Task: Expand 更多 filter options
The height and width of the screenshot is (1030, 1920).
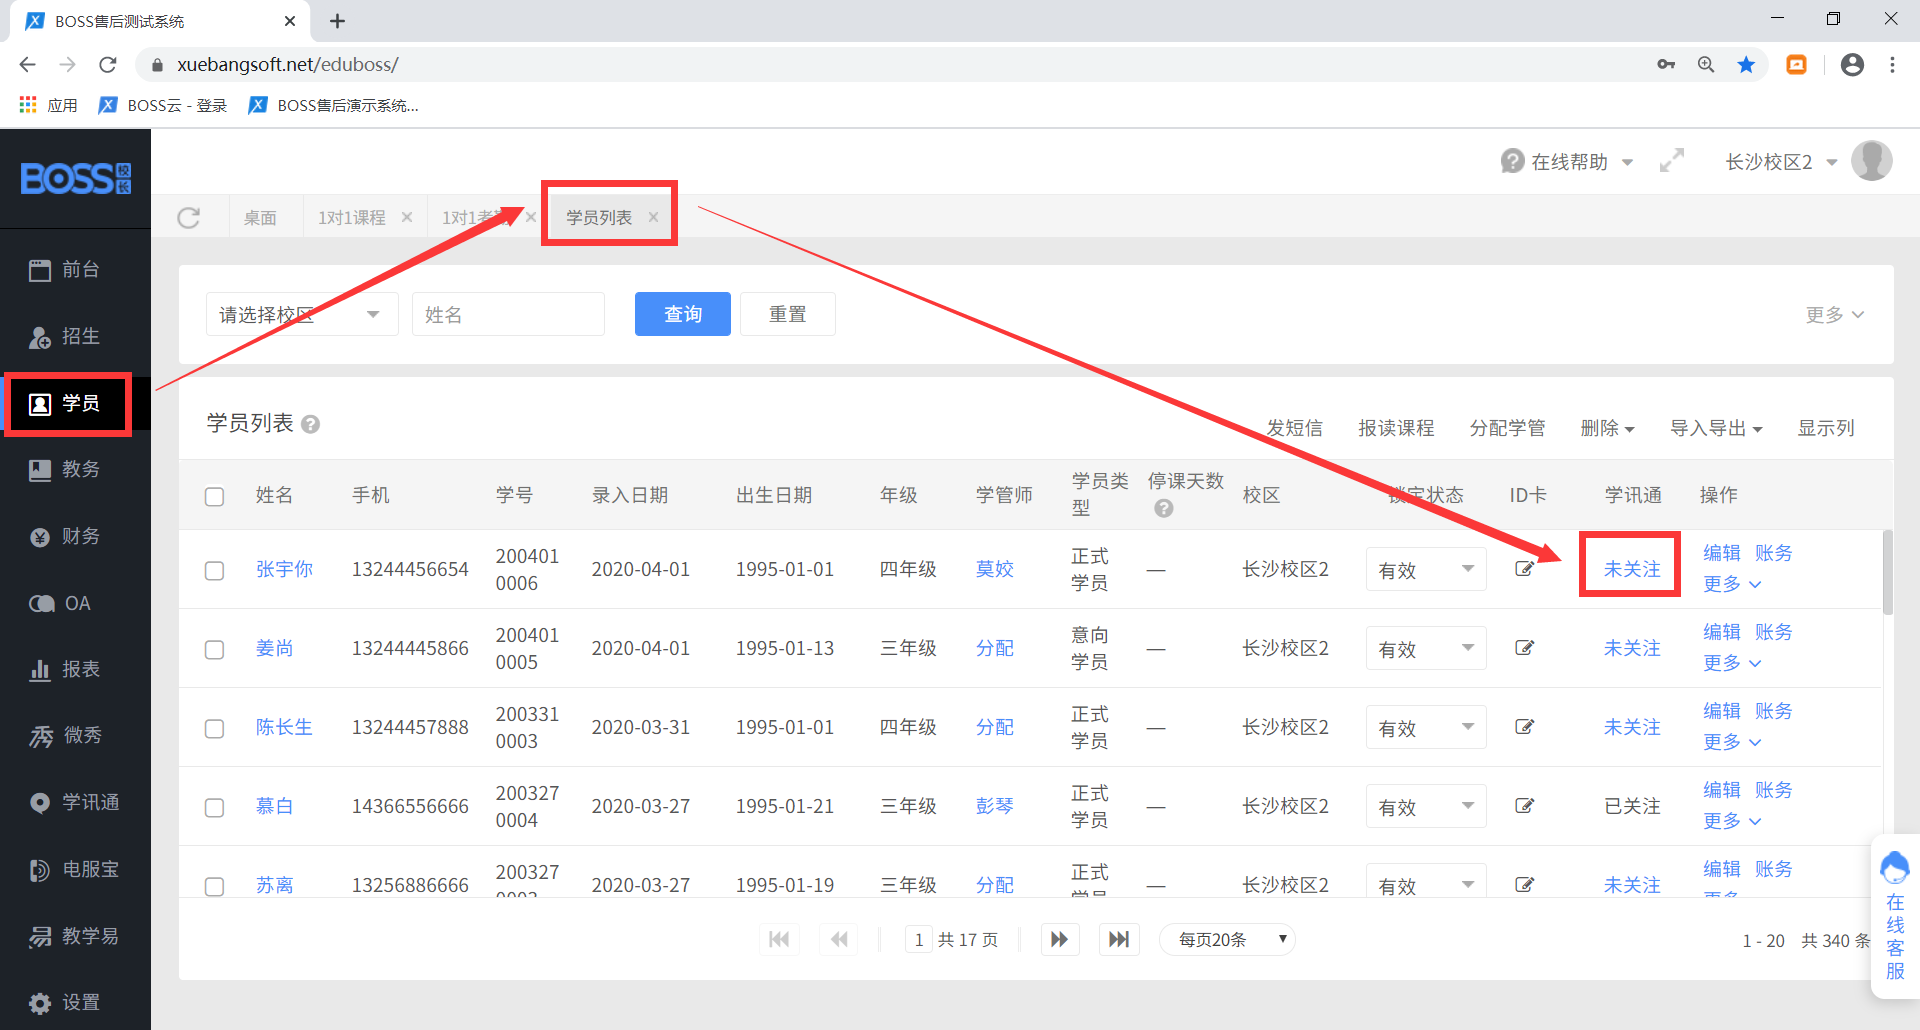Action: [1835, 315]
